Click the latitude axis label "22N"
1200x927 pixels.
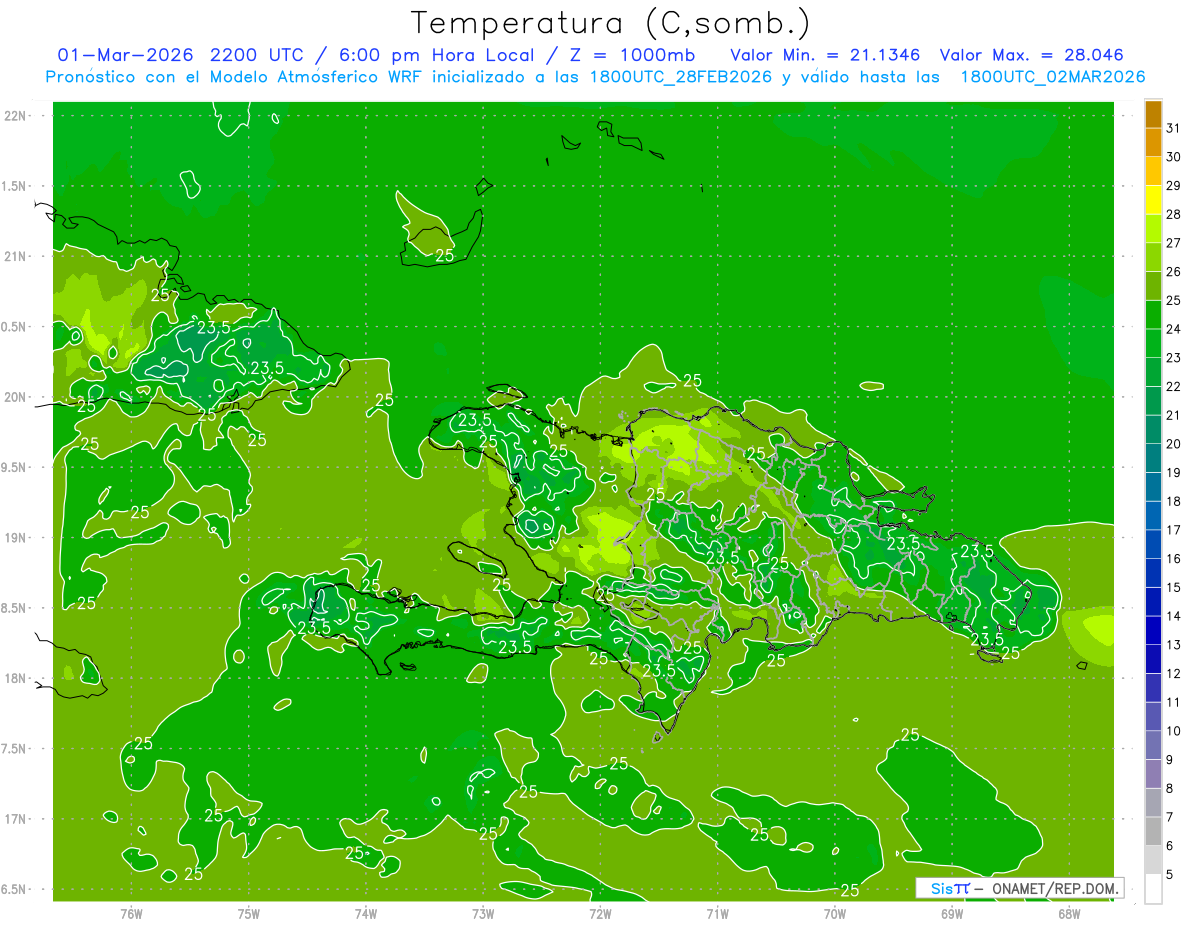point(16,116)
